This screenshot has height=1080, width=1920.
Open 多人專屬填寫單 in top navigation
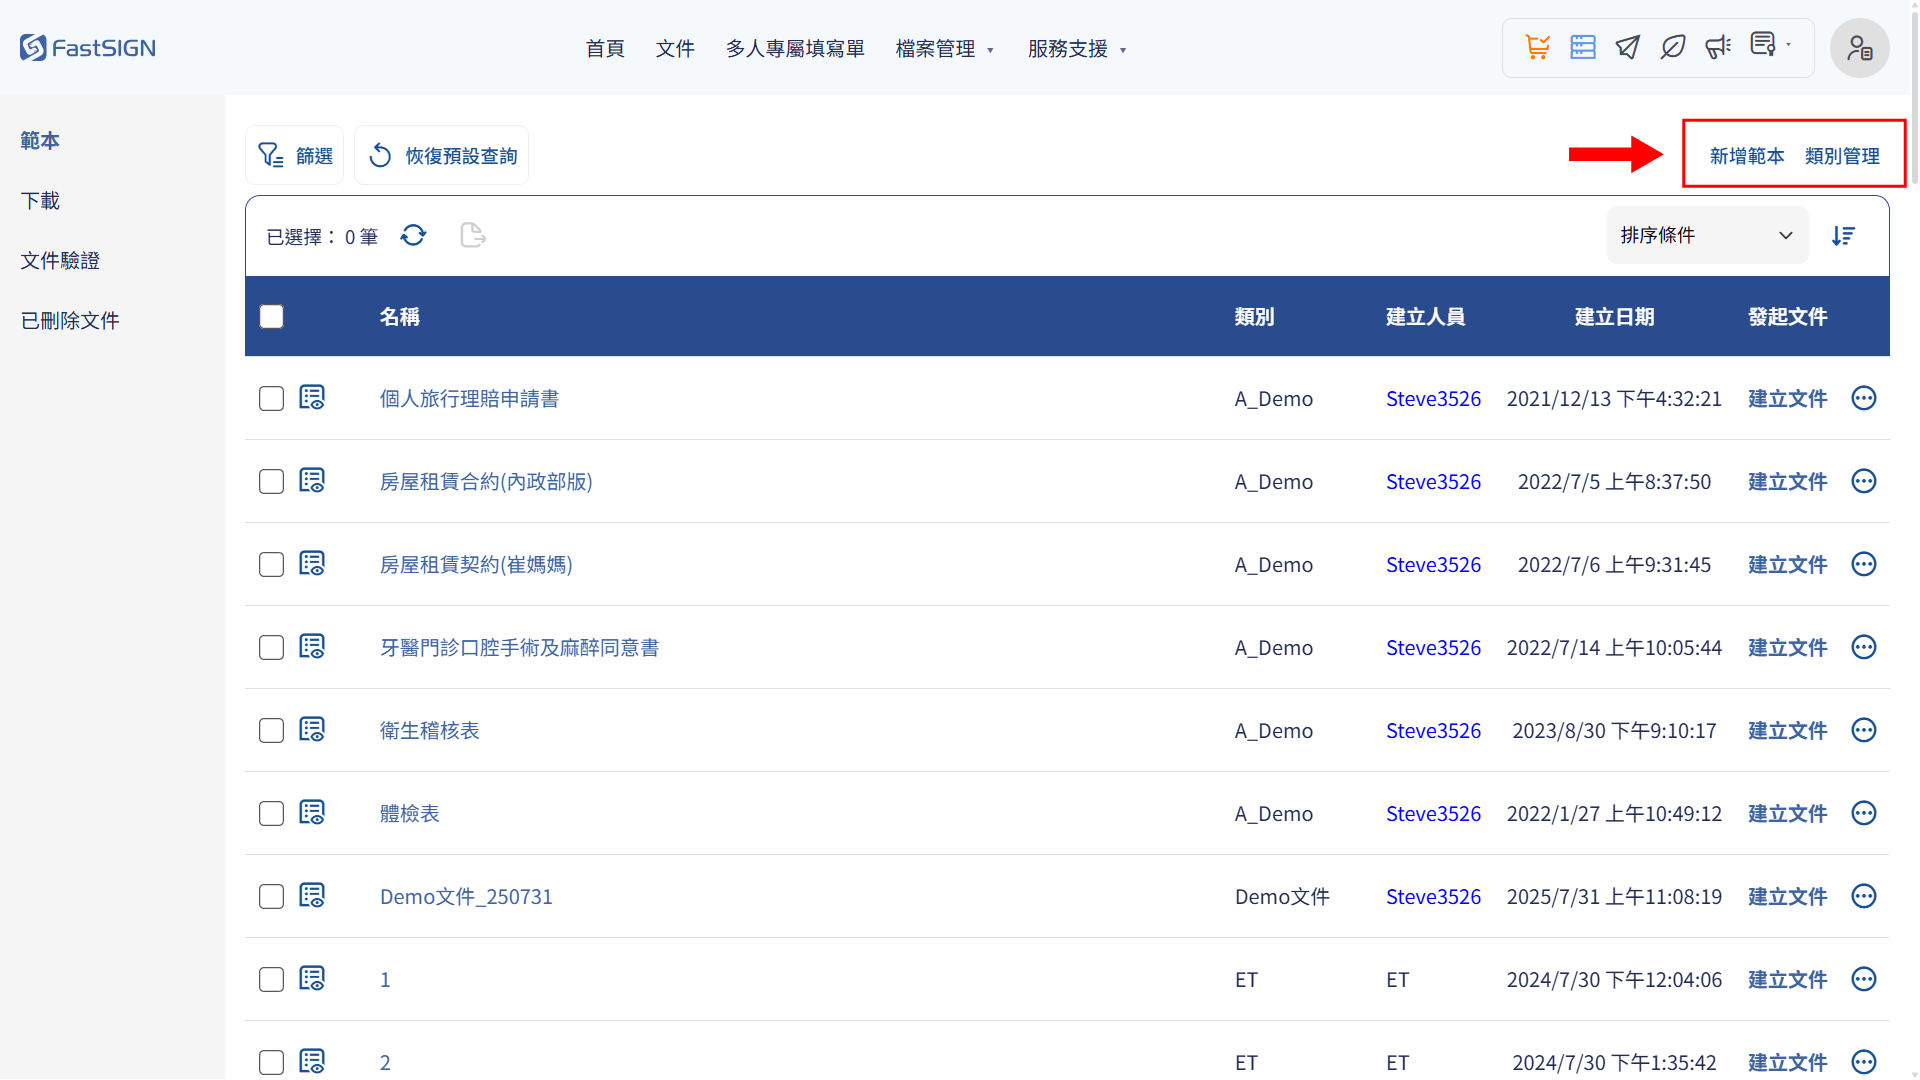pos(795,49)
